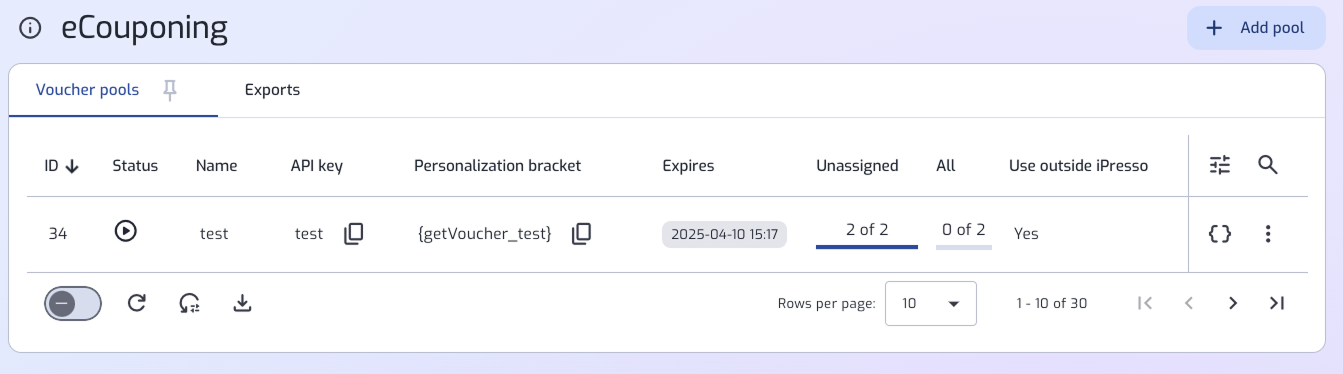Jump to the last page
This screenshot has width=1343, height=374.
(1276, 303)
